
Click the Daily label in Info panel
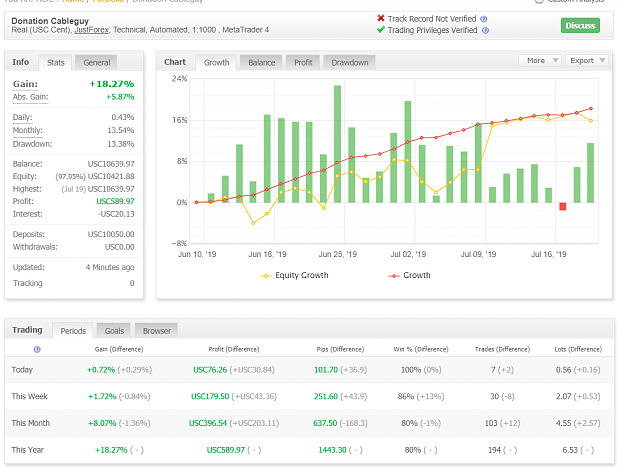pos(22,118)
